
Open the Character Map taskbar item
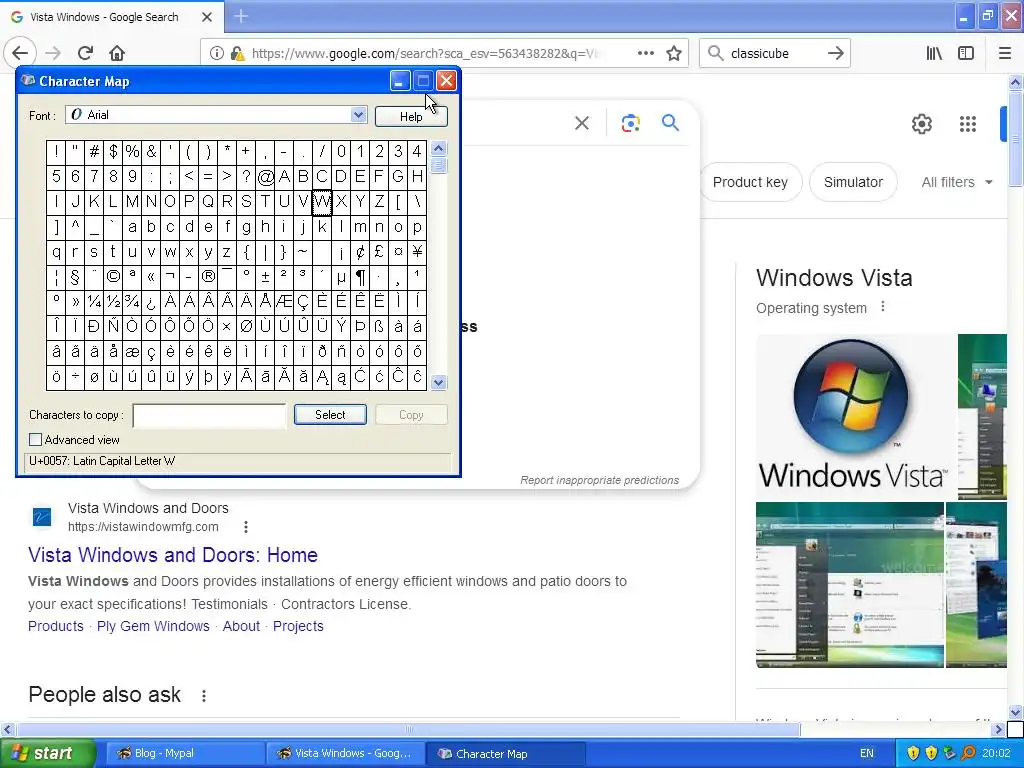pos(506,753)
